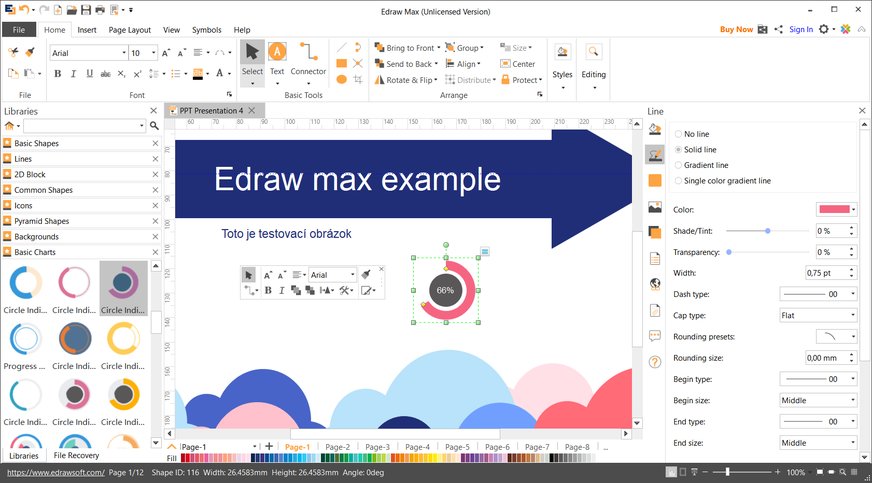Viewport: 872px width, 483px height.
Task: Open the line Color swatch picker
Action: [x=837, y=209]
